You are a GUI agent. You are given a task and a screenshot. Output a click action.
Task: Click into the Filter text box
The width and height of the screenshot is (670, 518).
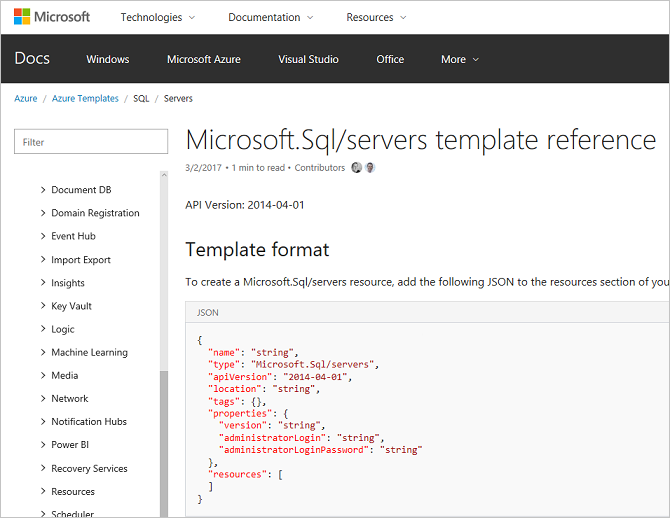(x=91, y=142)
